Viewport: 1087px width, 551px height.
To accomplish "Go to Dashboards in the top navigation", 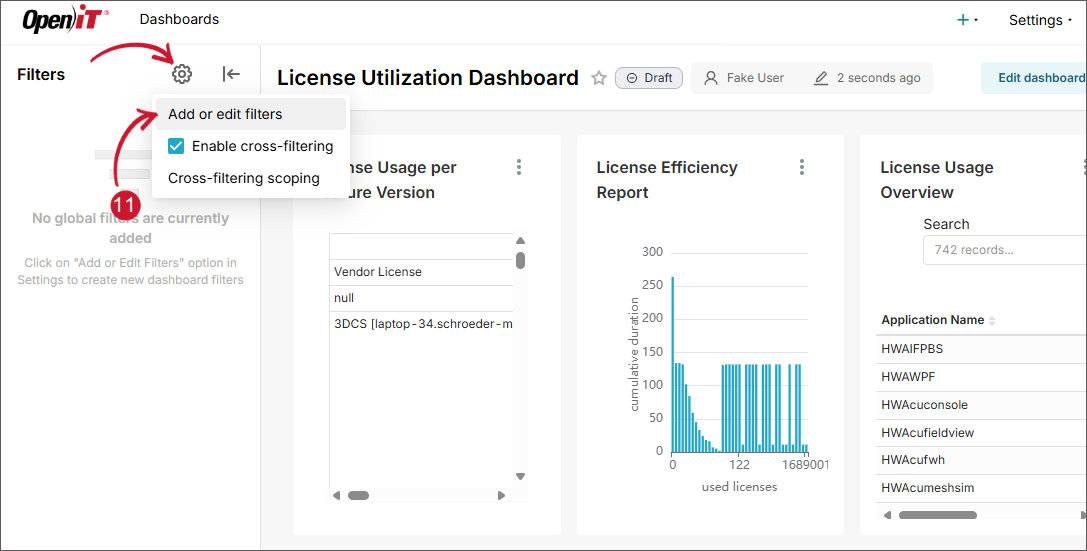I will (x=179, y=19).
